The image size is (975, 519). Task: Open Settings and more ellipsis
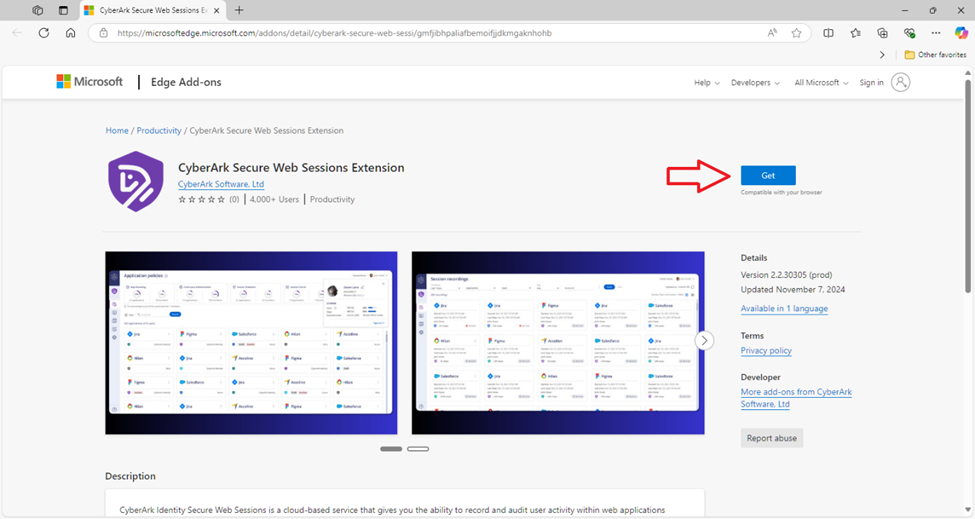coord(936,33)
